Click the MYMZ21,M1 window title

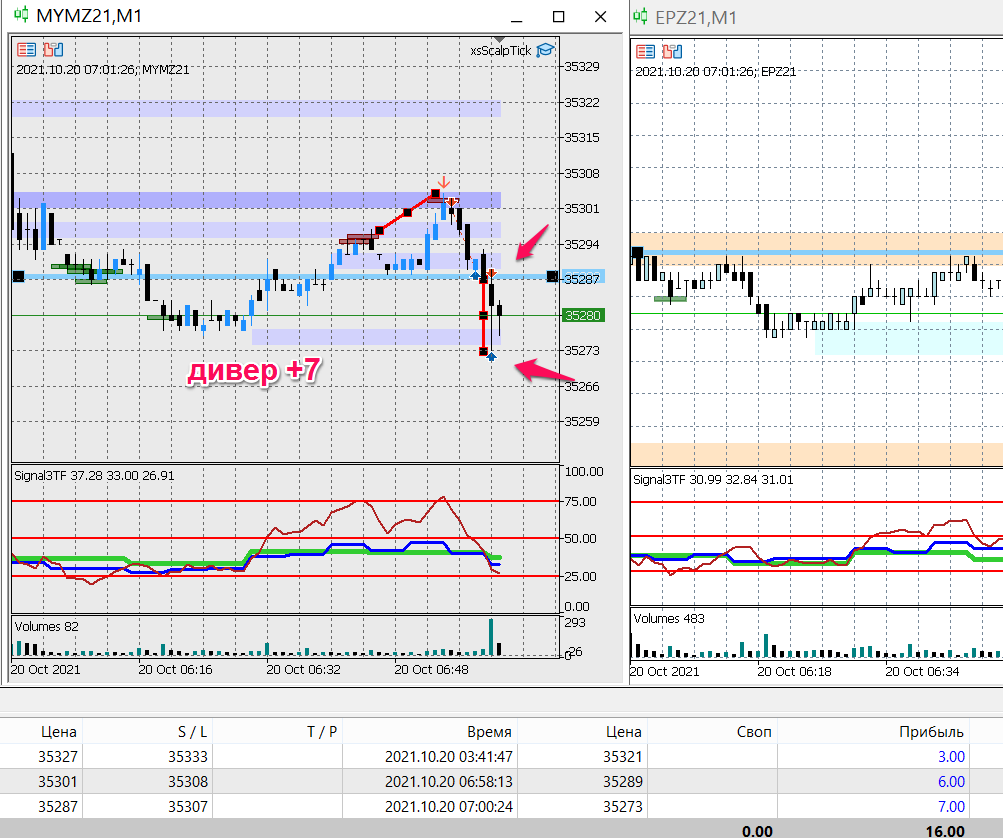click(89, 15)
